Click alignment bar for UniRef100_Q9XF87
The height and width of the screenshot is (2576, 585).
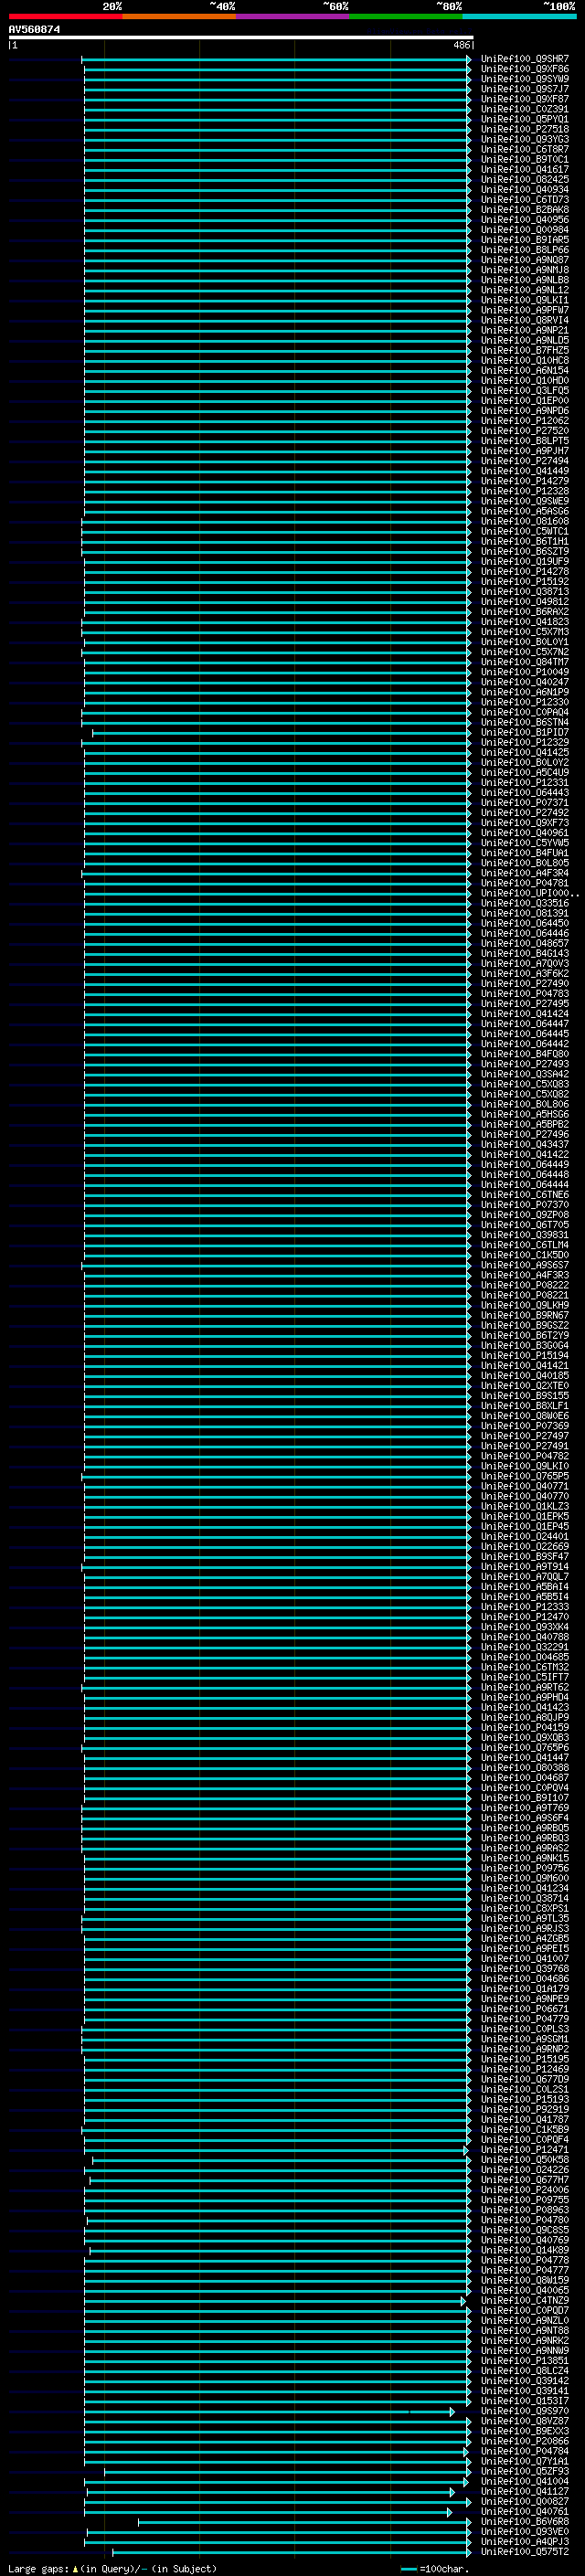tap(277, 99)
